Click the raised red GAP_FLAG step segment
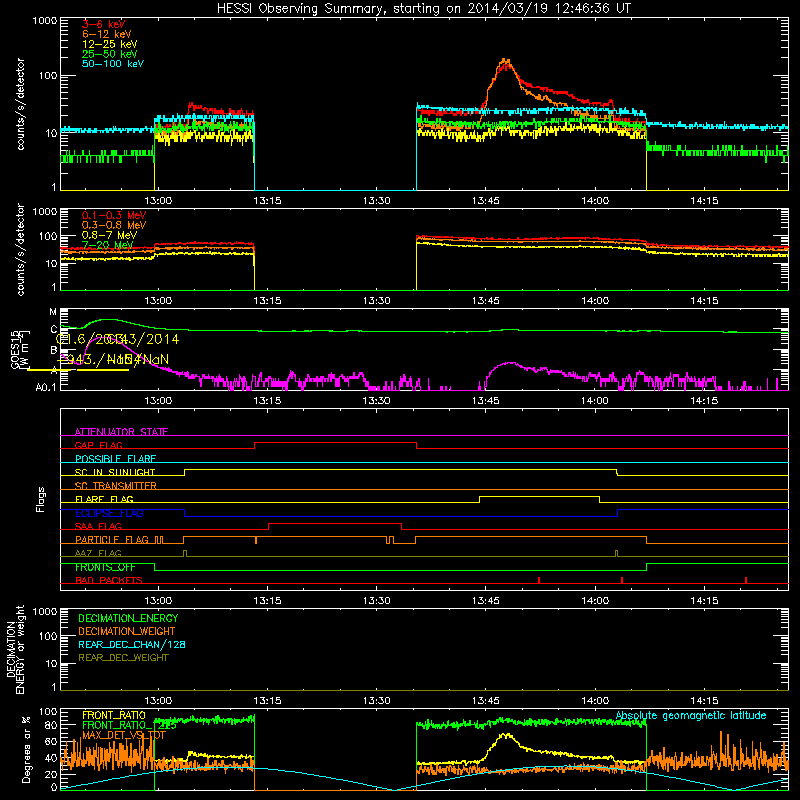 (335, 443)
